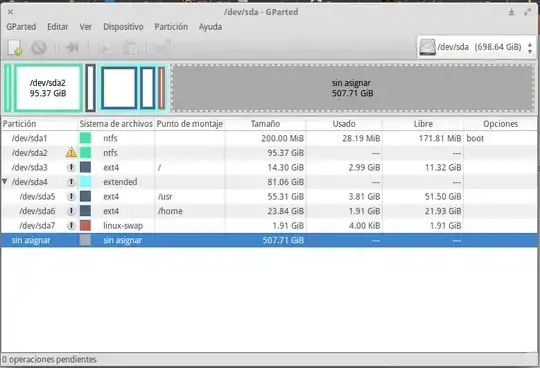Click the lock icon next to /dev/sda3
This screenshot has height=368, width=540.
[71, 167]
